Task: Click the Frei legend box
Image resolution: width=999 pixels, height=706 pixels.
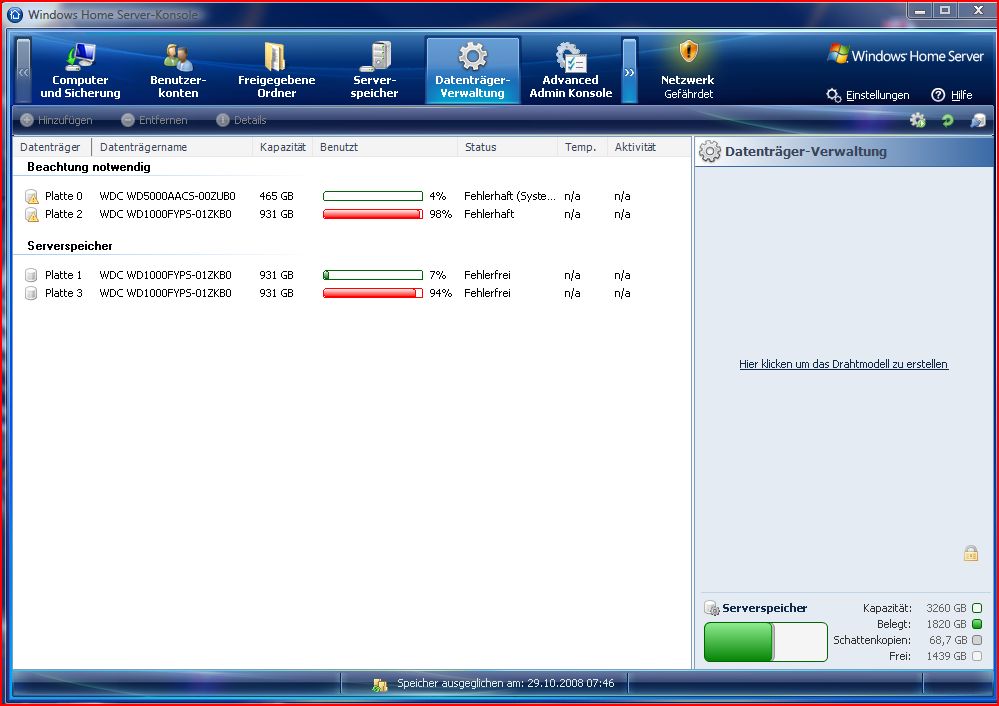Action: (977, 656)
